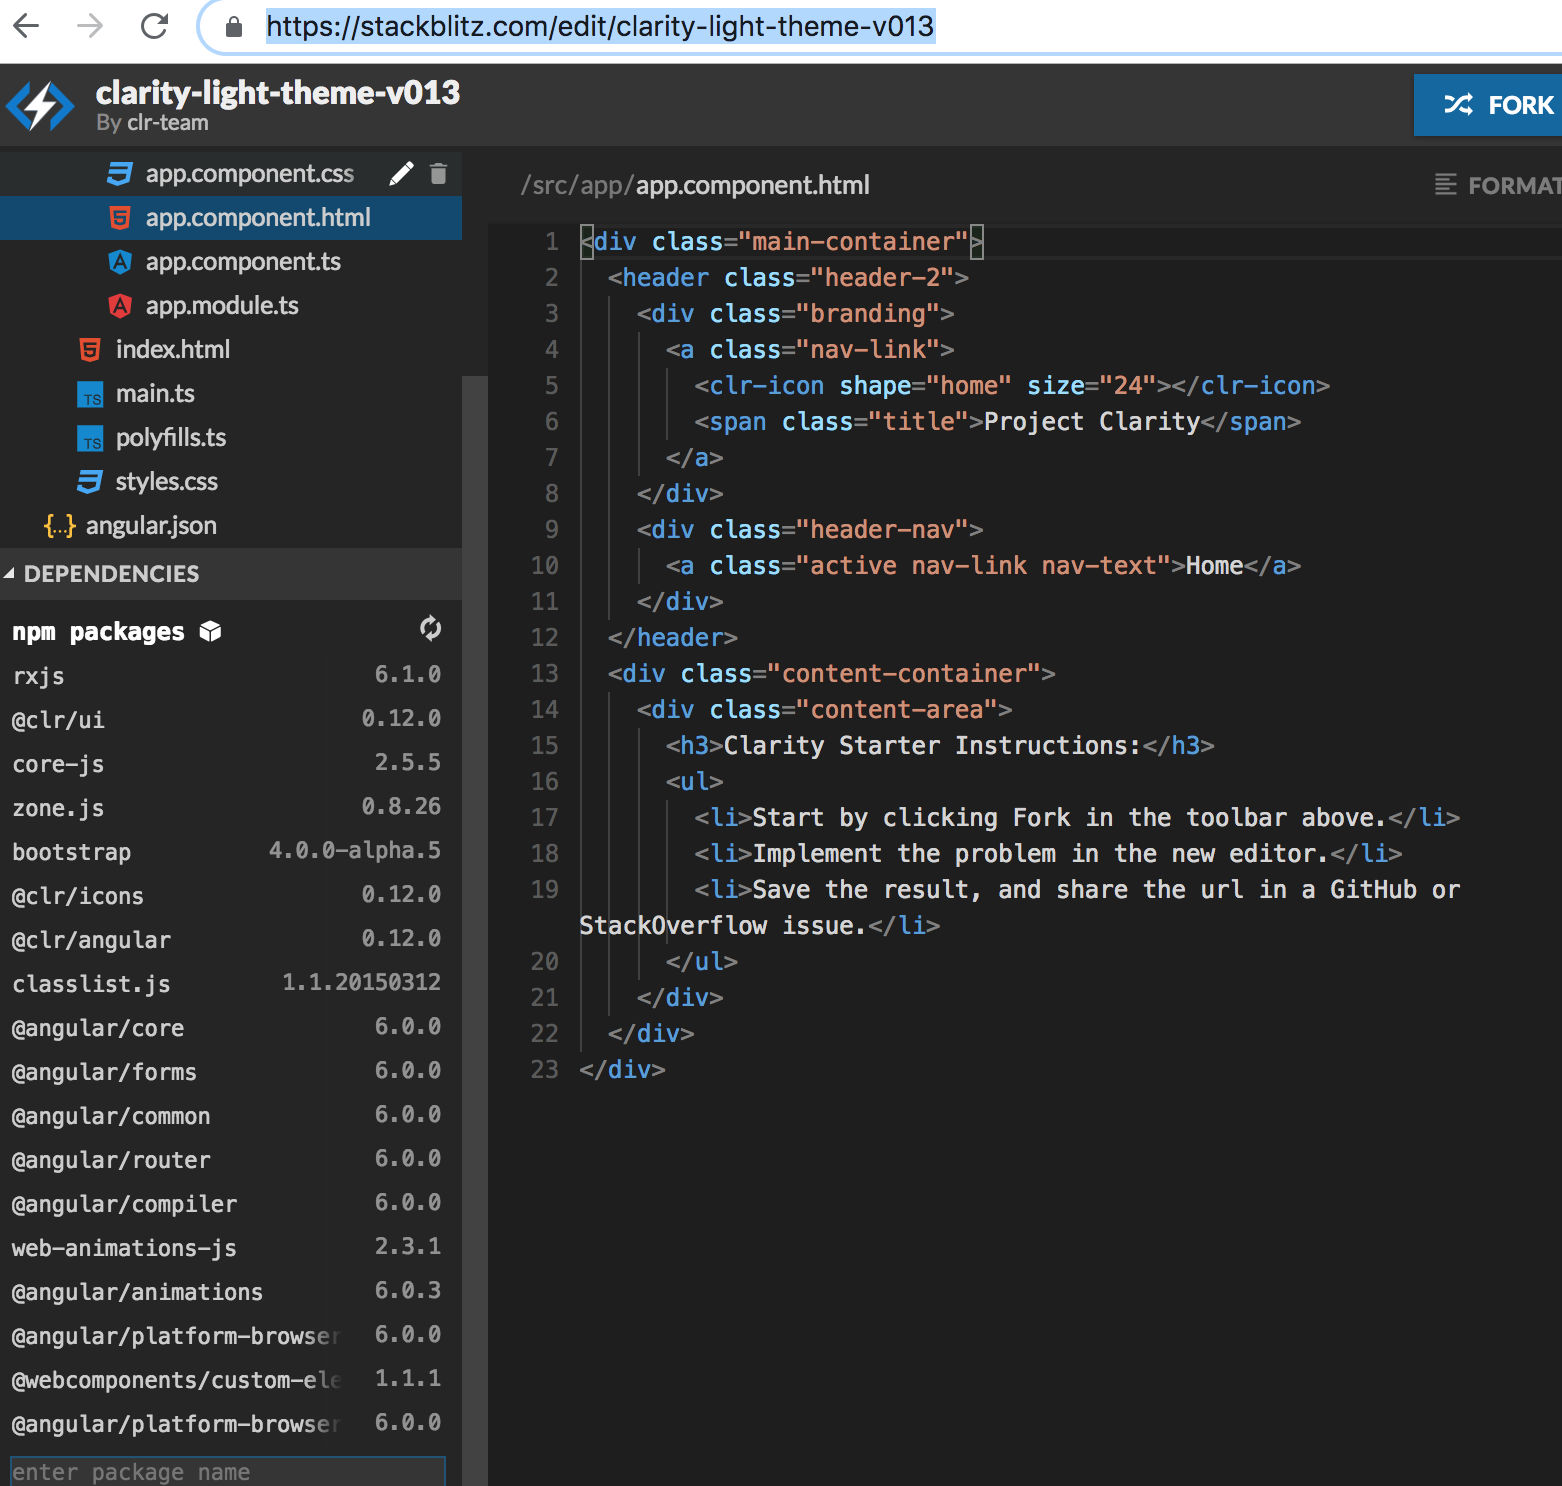The width and height of the screenshot is (1562, 1486).
Task: Click the CSS icon beside app.component.css
Action: pos(120,174)
